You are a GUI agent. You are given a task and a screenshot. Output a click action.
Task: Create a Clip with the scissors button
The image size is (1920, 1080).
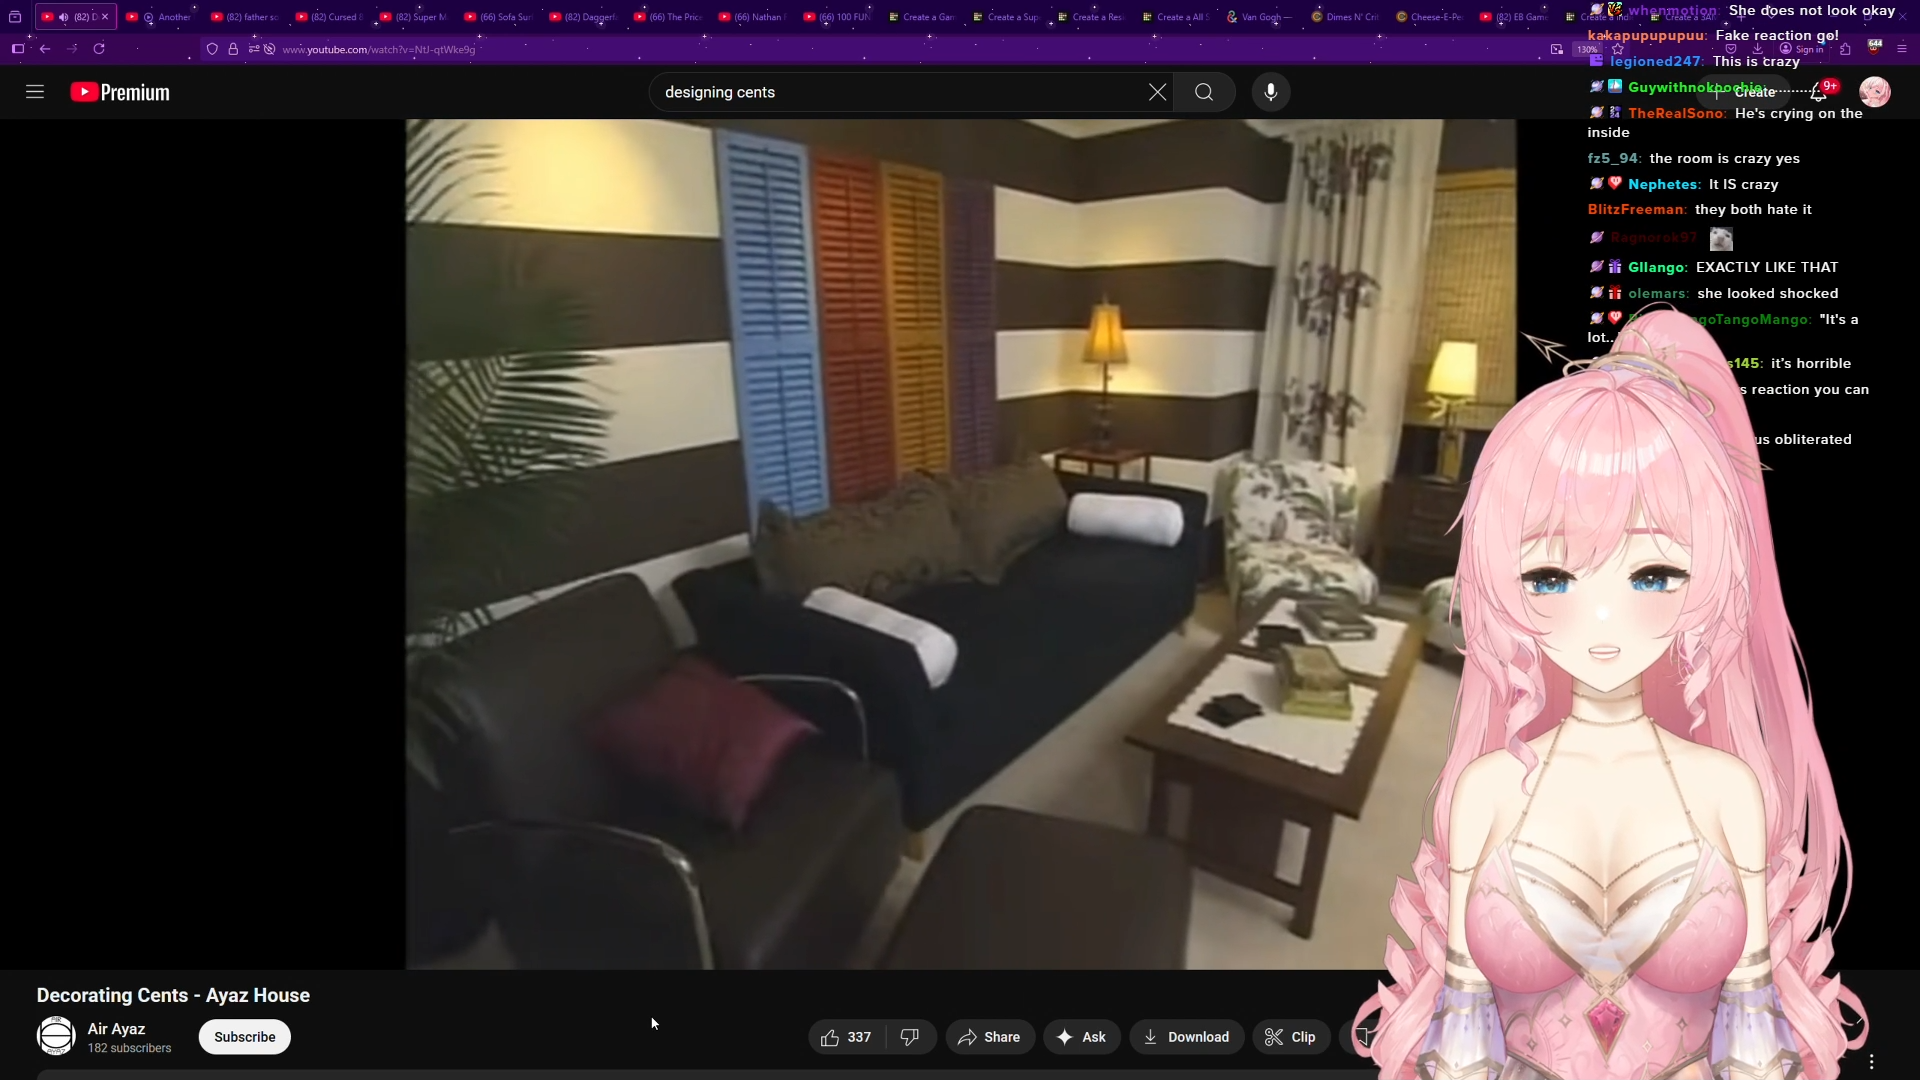pos(1291,1037)
